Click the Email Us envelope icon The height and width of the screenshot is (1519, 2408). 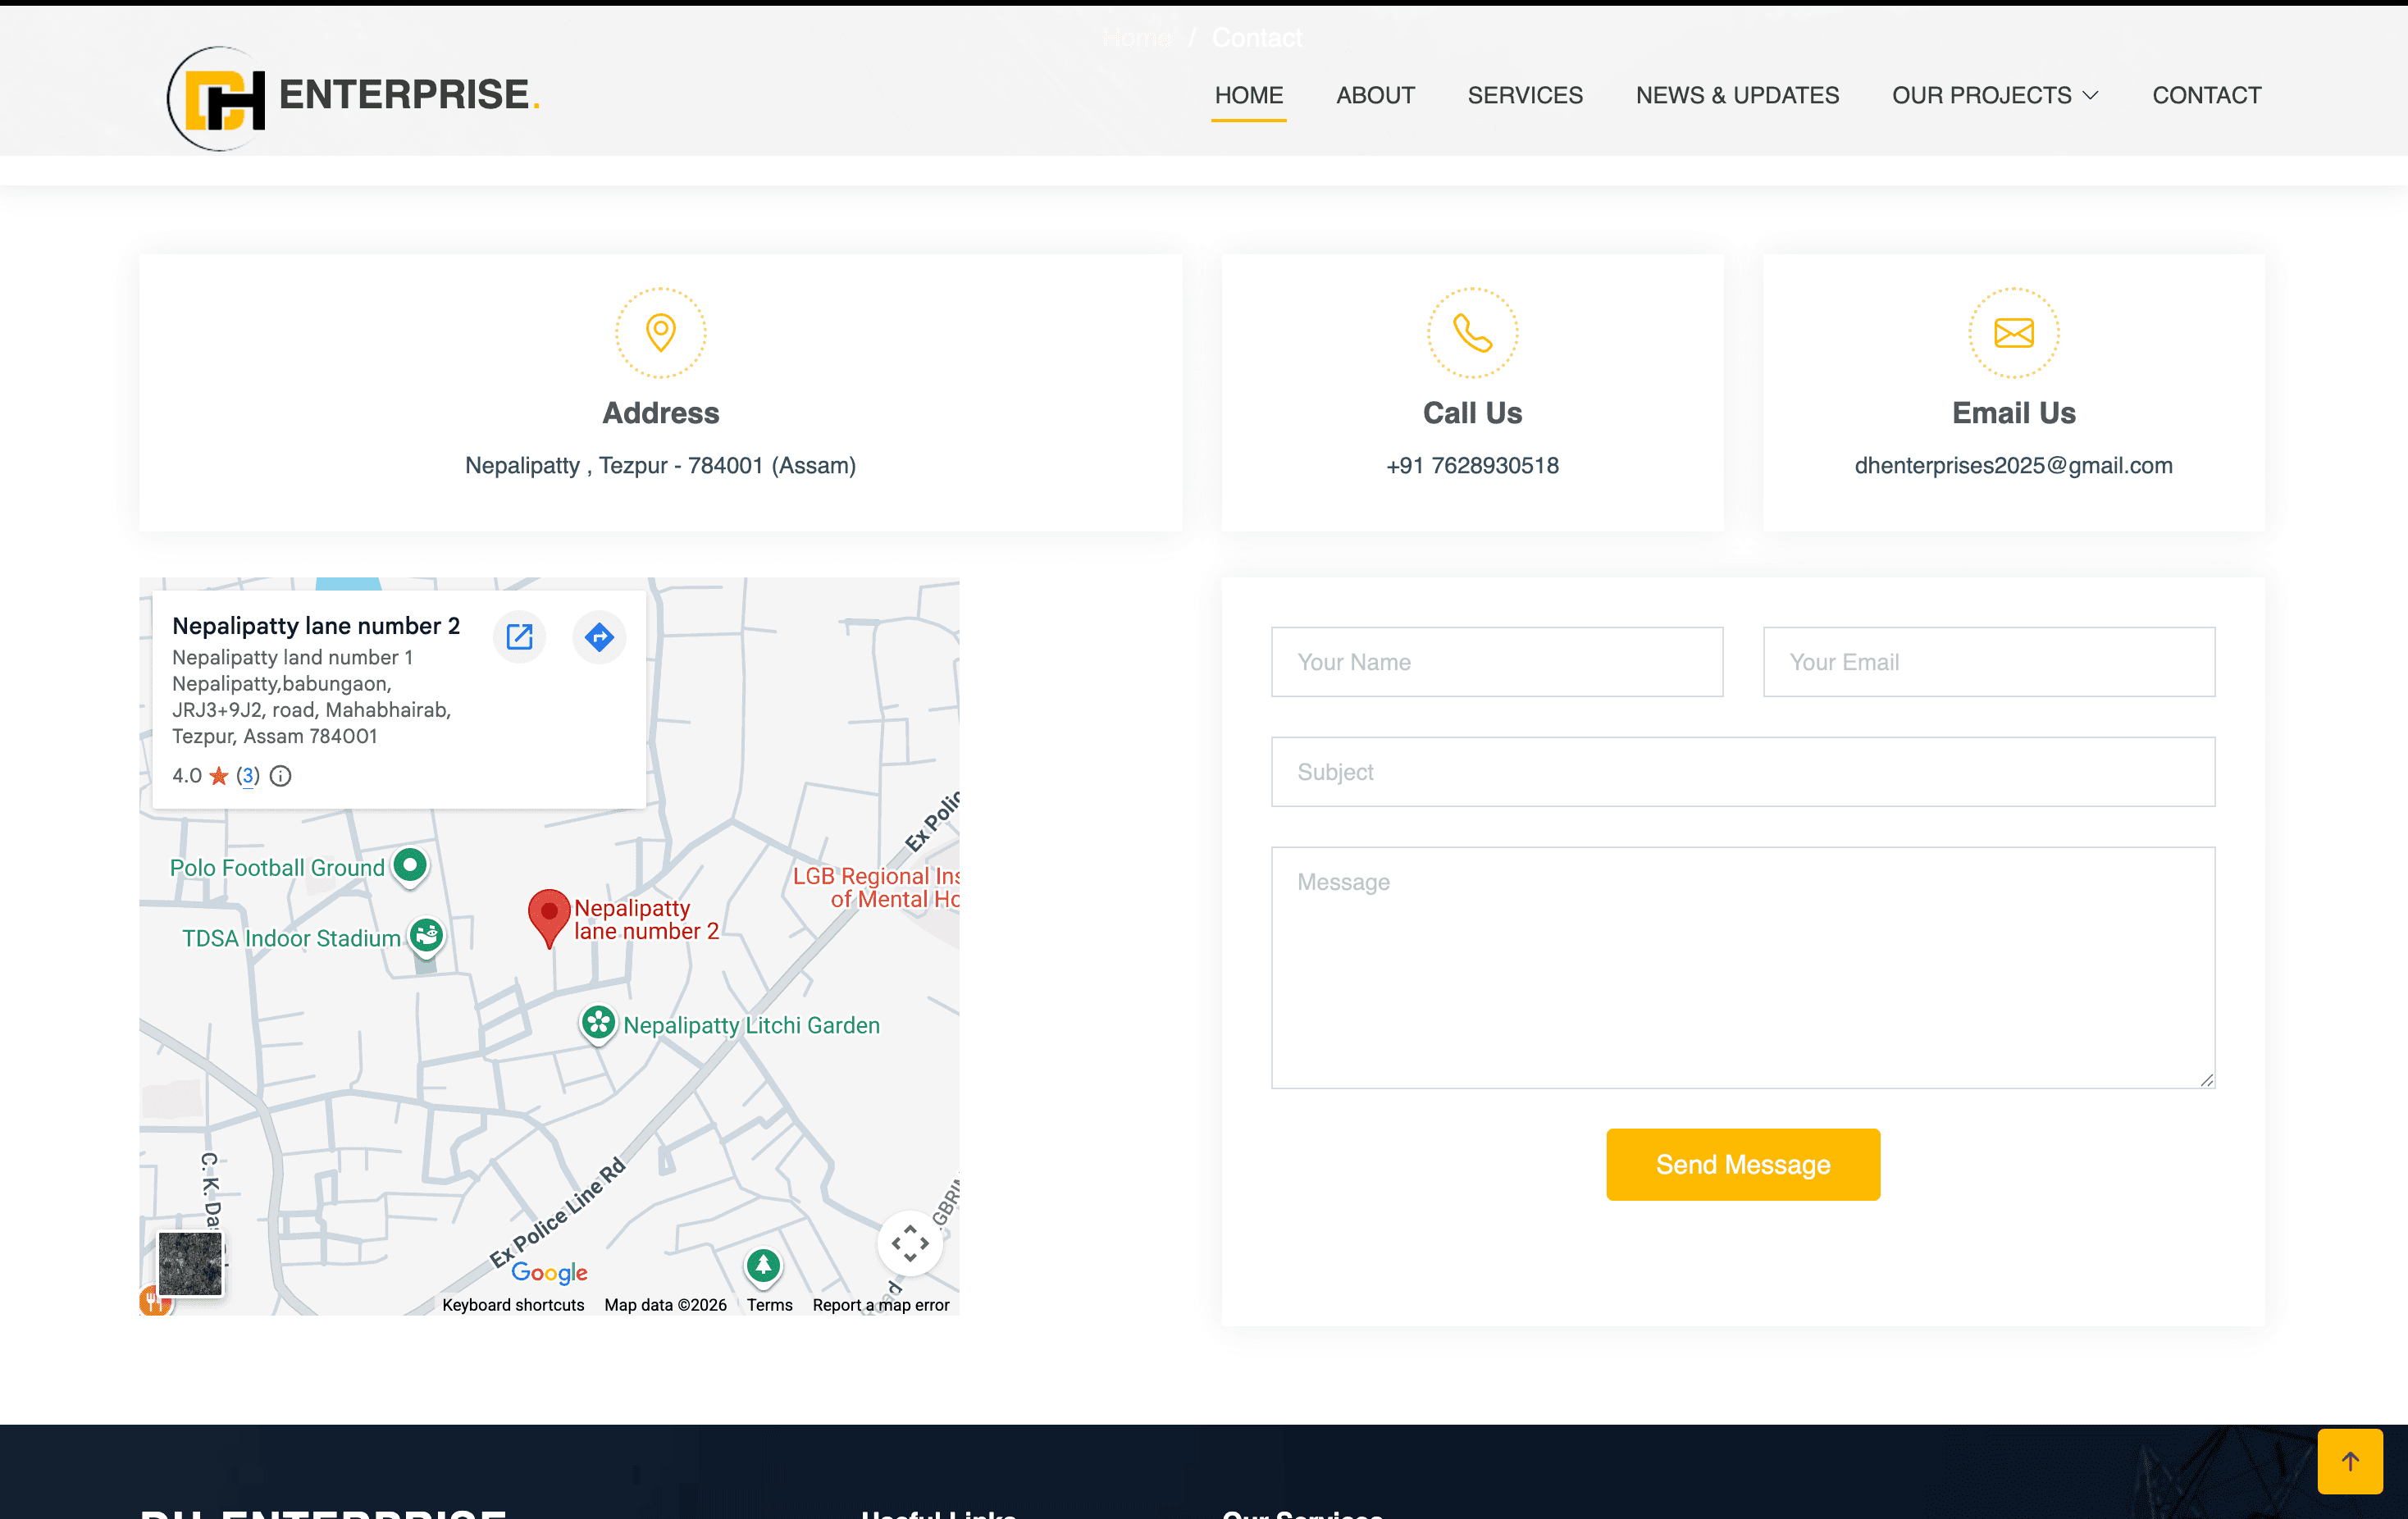(2013, 332)
